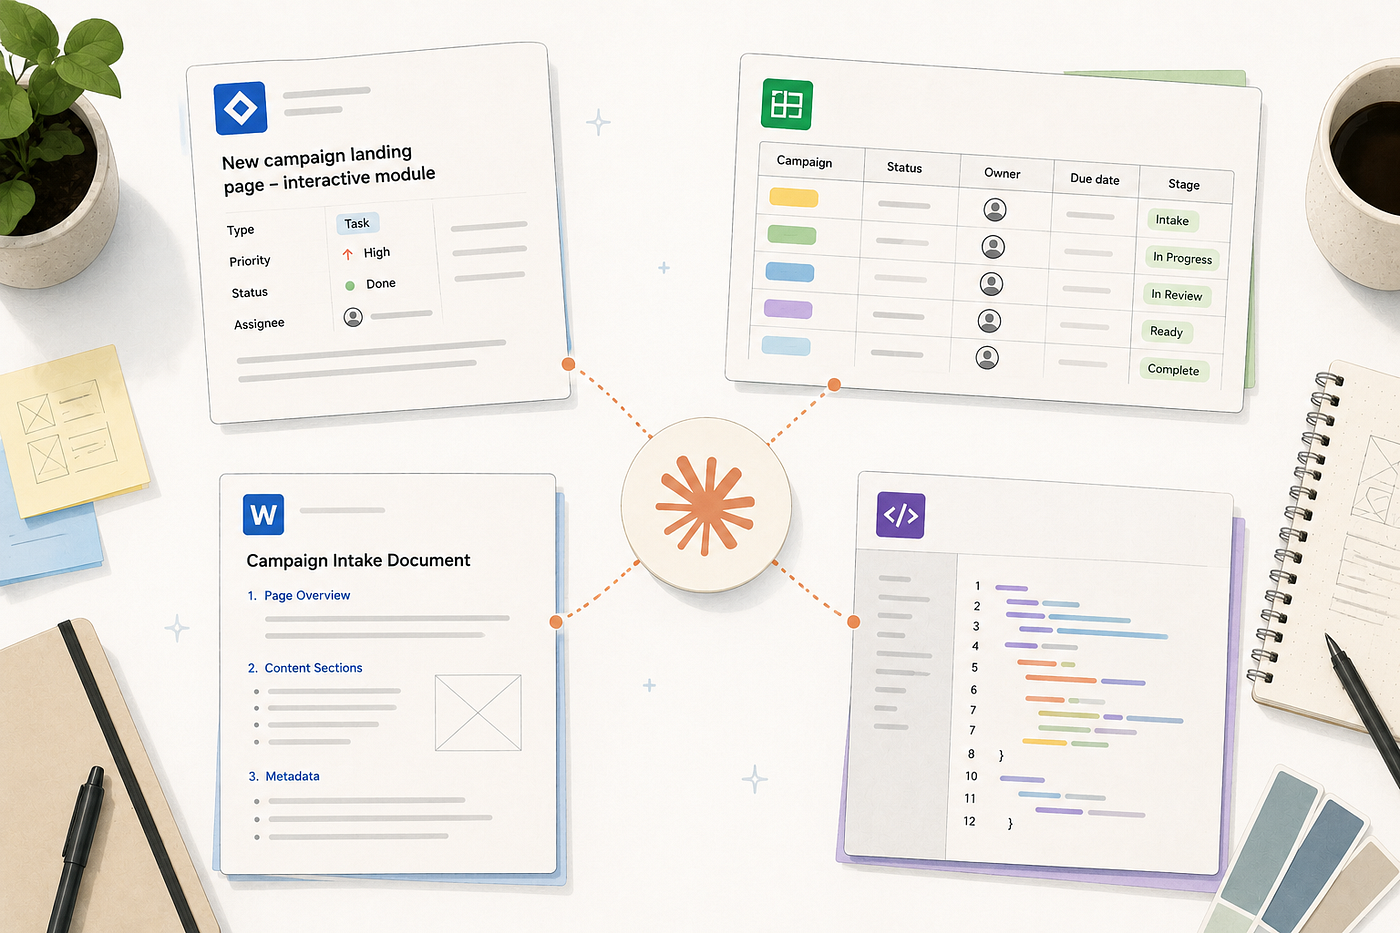The height and width of the screenshot is (933, 1400).
Task: Click the Task type tag
Action: 357,224
